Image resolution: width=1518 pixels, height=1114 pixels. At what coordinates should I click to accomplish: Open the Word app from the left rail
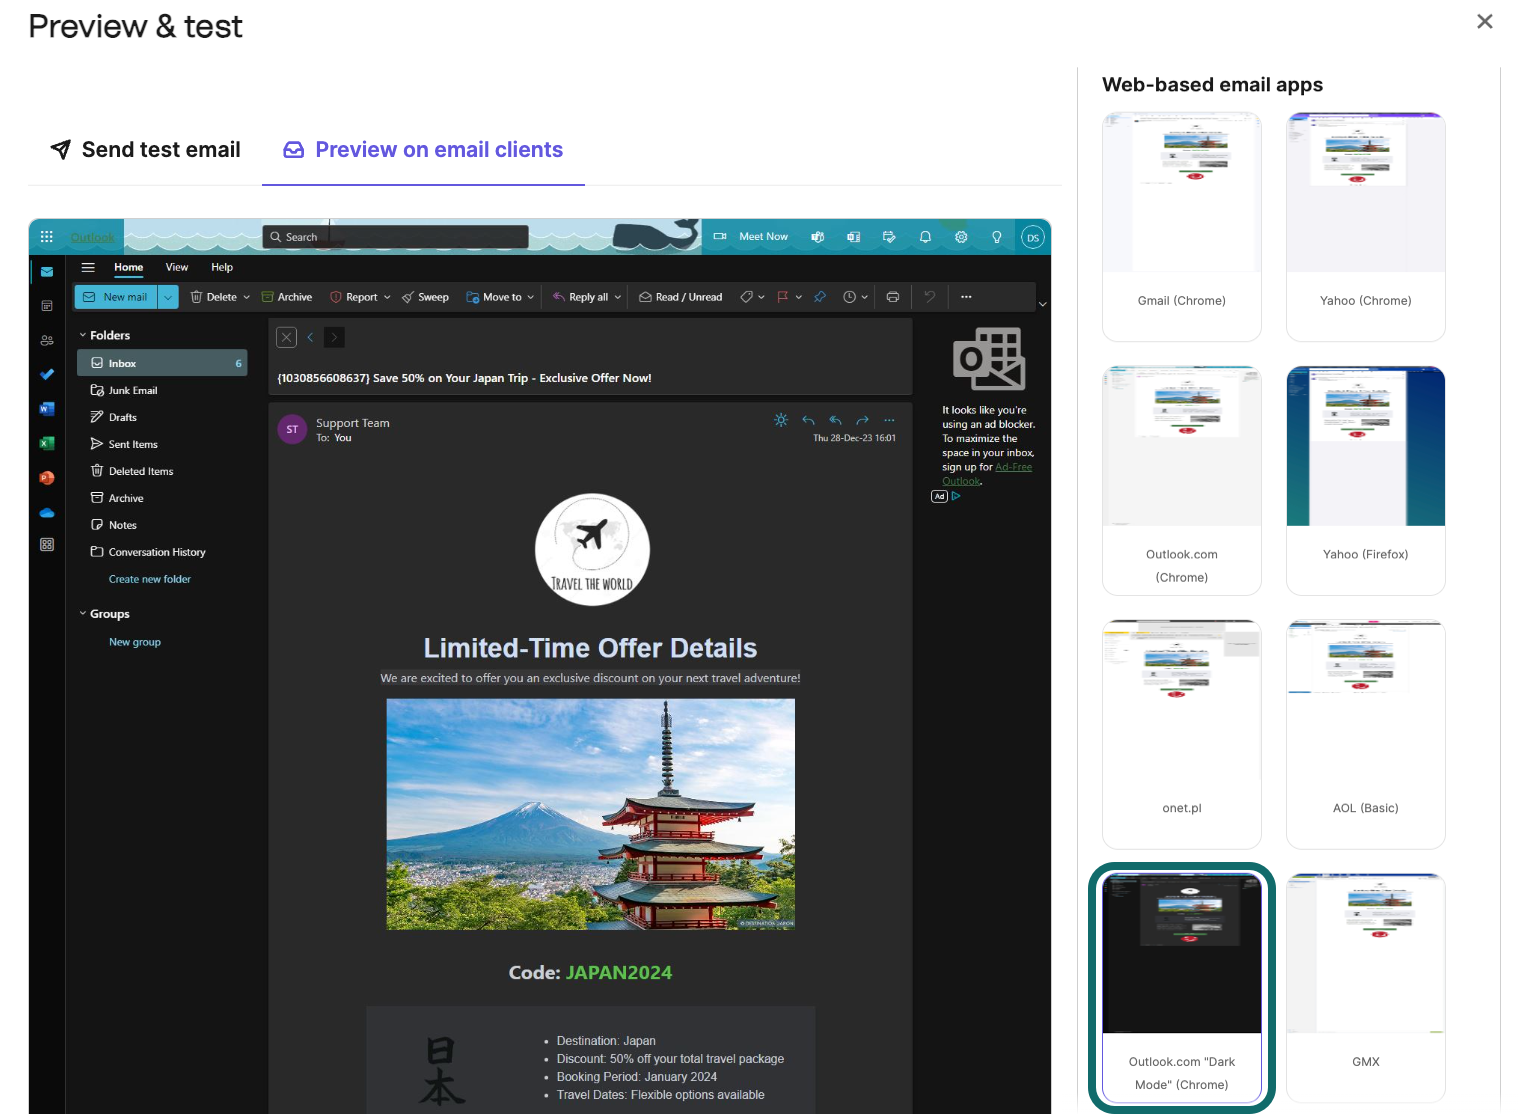[46, 409]
